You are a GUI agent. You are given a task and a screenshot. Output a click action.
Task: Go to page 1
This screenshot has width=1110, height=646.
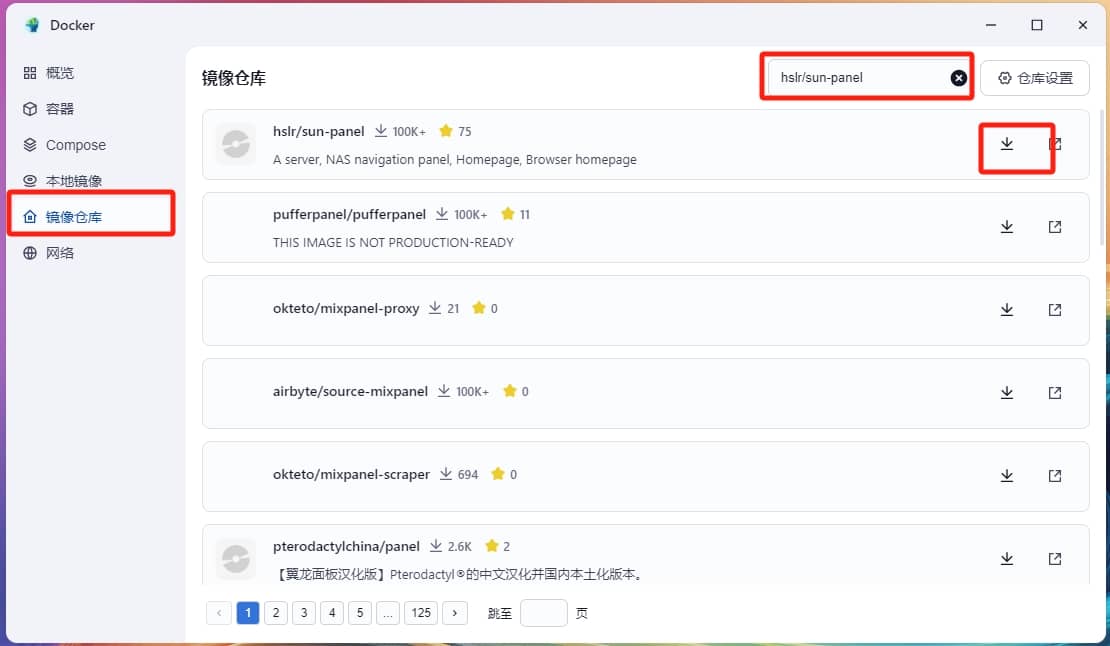pos(248,613)
